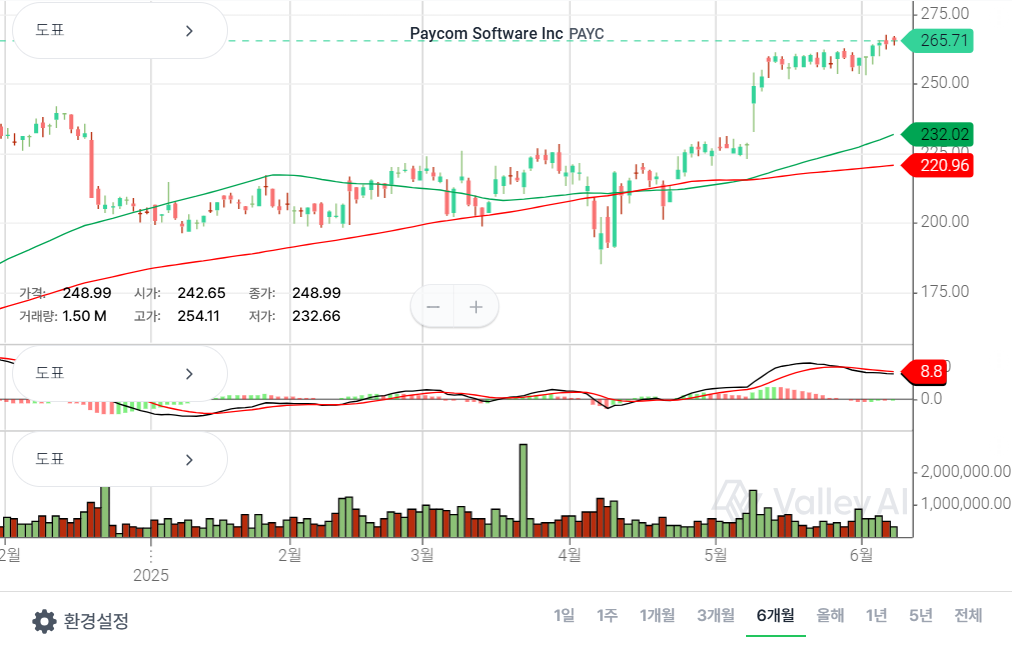Select the 1일 time range
This screenshot has height=646, width=1012.
[563, 615]
